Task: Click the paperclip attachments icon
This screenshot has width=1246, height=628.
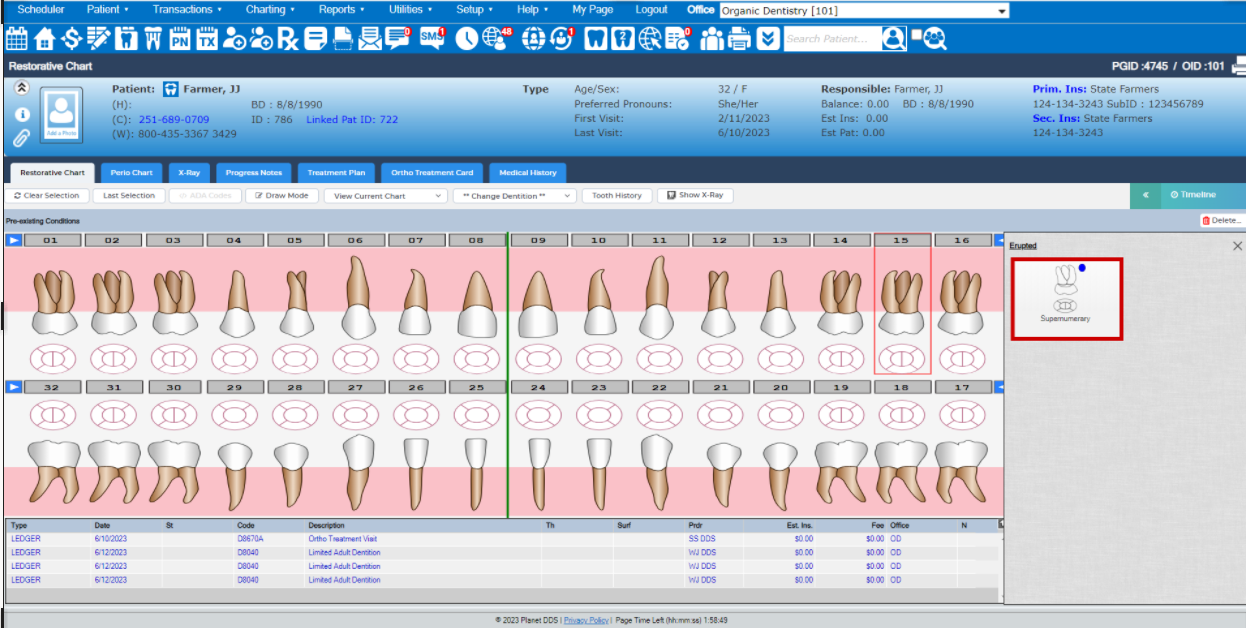Action: point(21,137)
